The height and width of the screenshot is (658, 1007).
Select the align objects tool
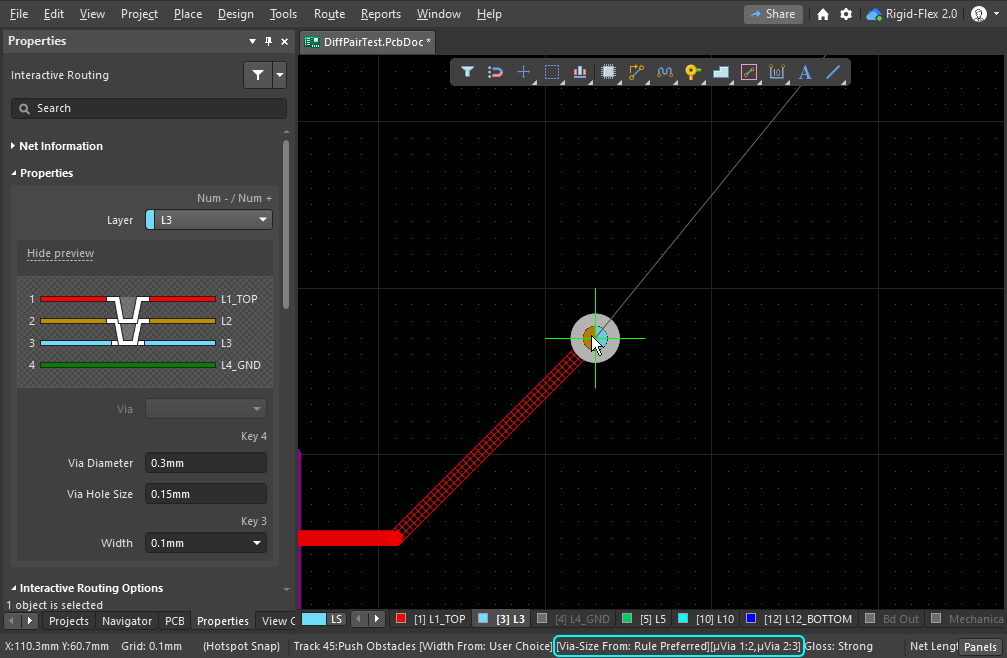(x=579, y=72)
